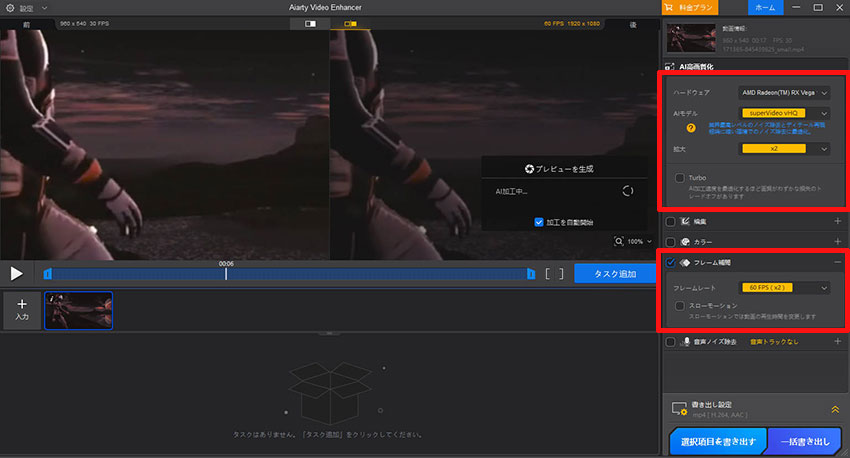
Task: Click the timeline end trim handle
Action: click(531, 274)
